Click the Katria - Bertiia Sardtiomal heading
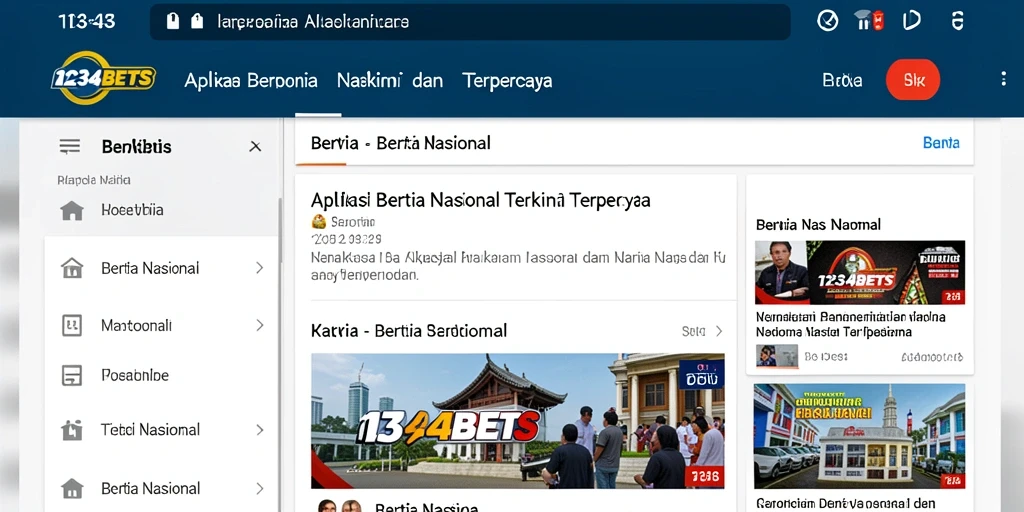This screenshot has width=1024, height=512. click(409, 330)
